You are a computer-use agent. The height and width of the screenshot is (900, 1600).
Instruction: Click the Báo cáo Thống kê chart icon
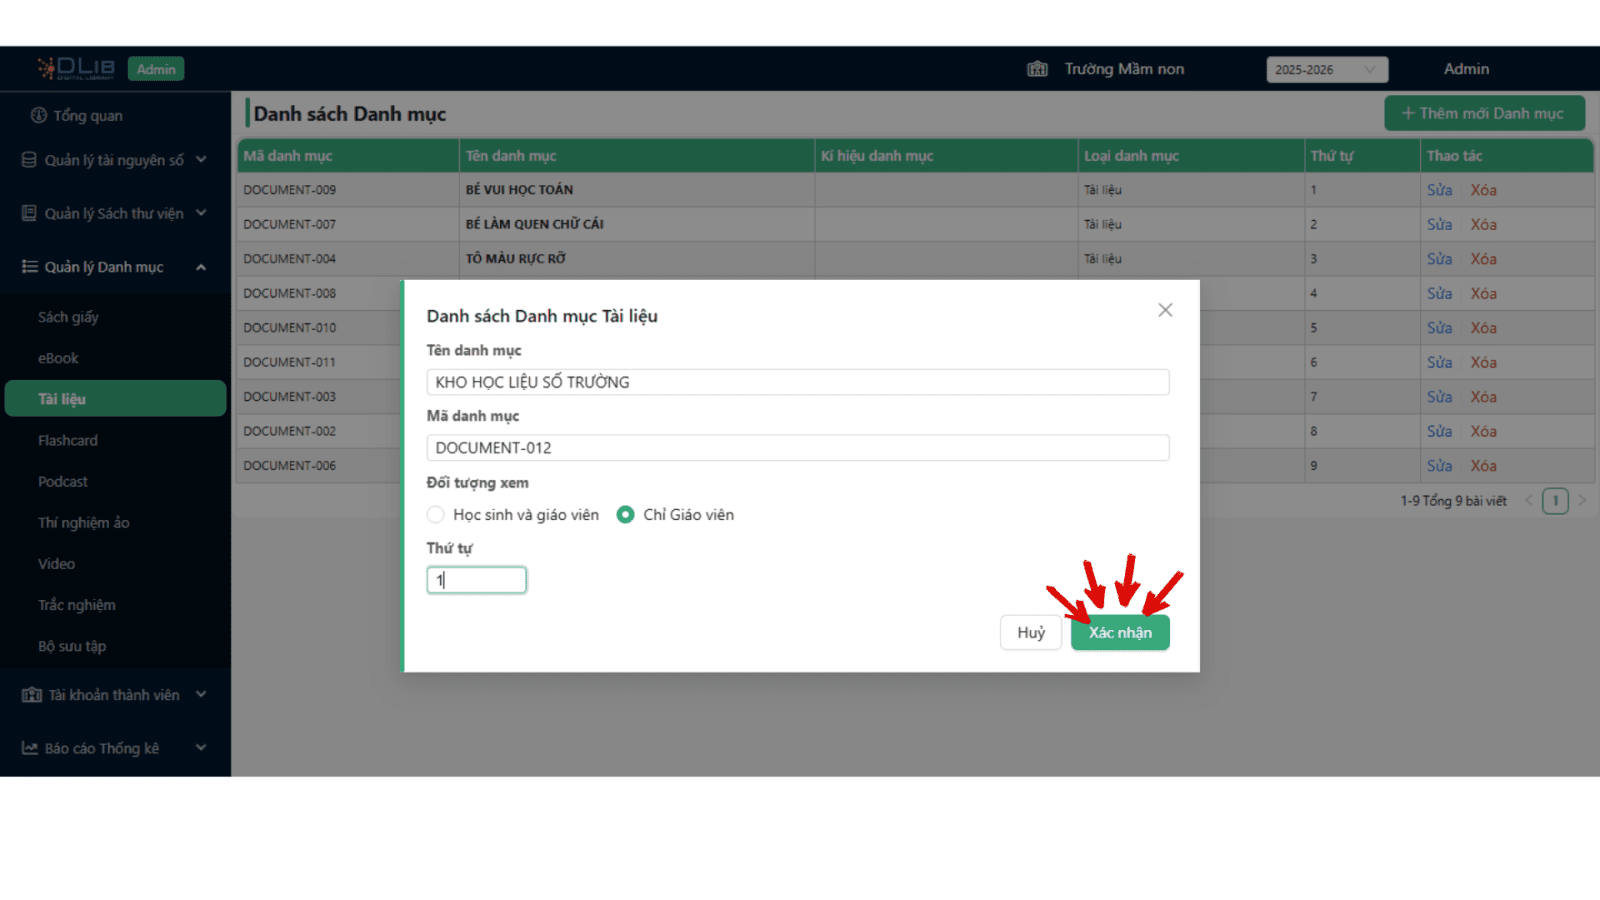(x=30, y=748)
